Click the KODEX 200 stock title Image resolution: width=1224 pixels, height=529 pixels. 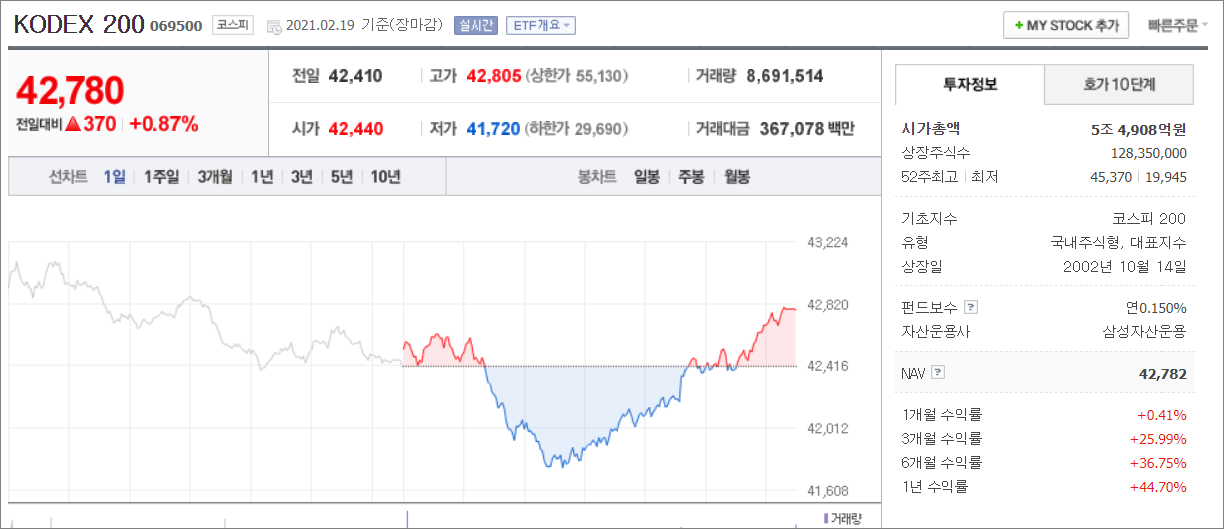[x=78, y=24]
